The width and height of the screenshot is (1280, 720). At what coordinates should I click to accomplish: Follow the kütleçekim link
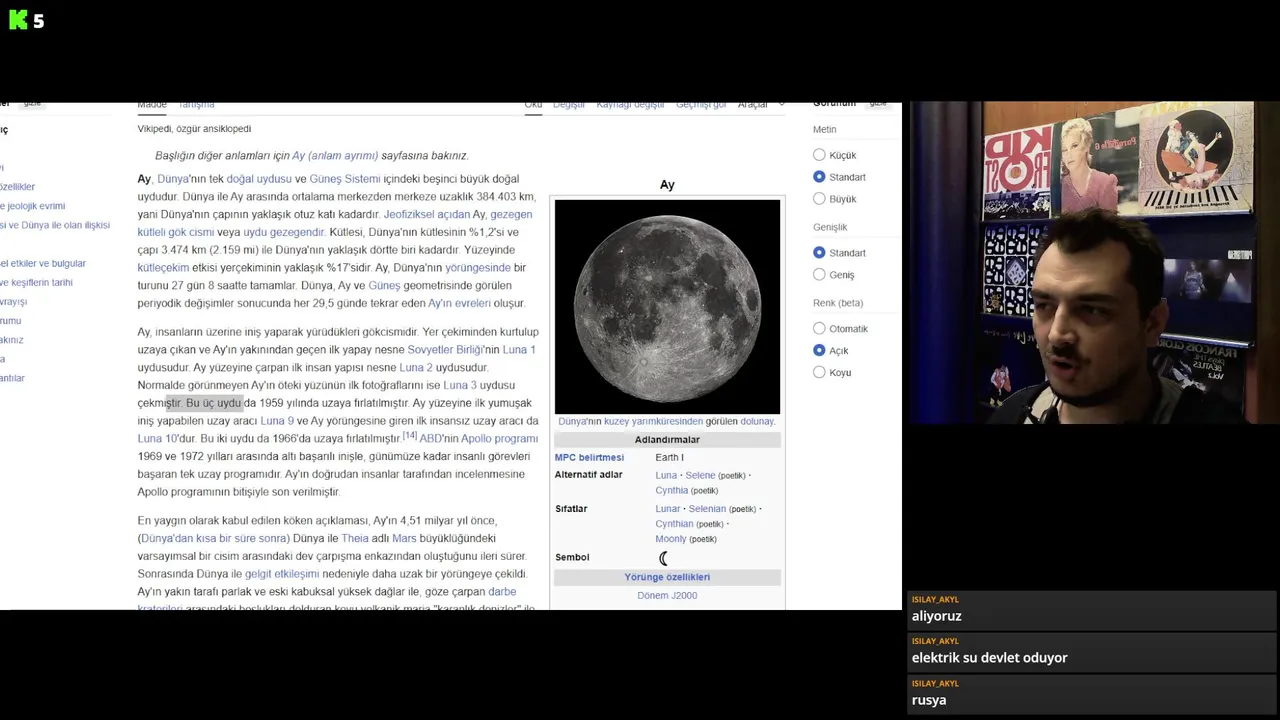163,268
